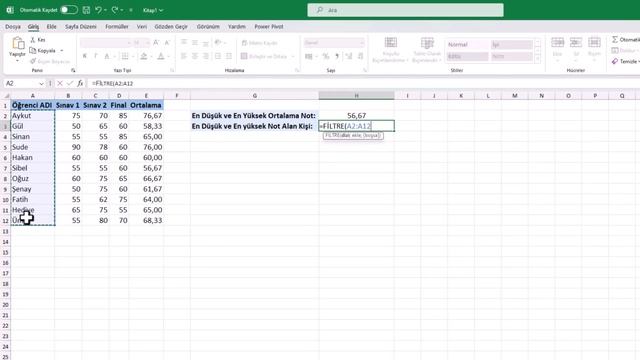640x360 pixels.
Task: Click the Underline A button
Action: [x=107, y=56]
